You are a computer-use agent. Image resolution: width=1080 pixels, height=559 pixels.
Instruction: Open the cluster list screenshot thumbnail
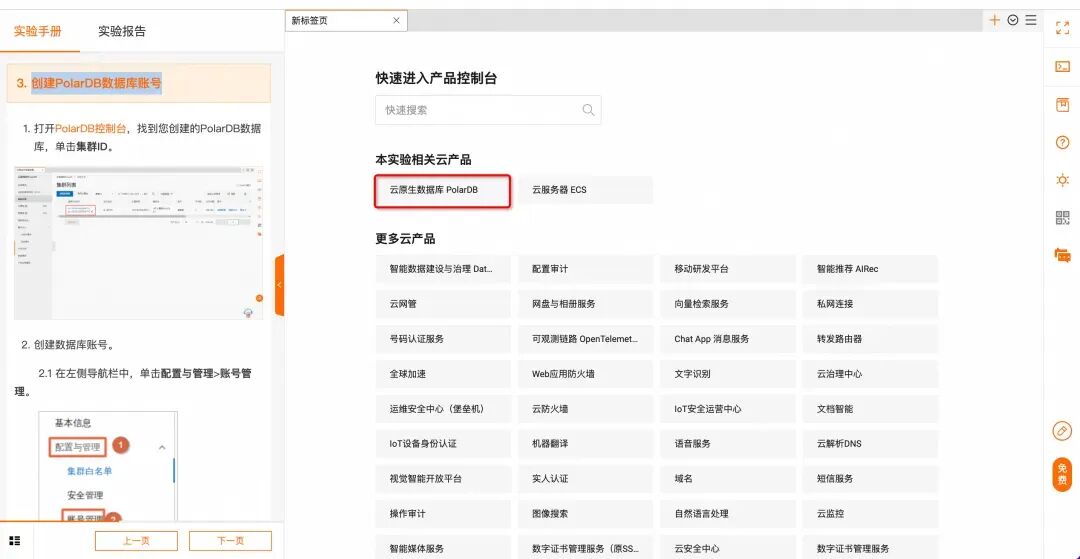click(138, 242)
